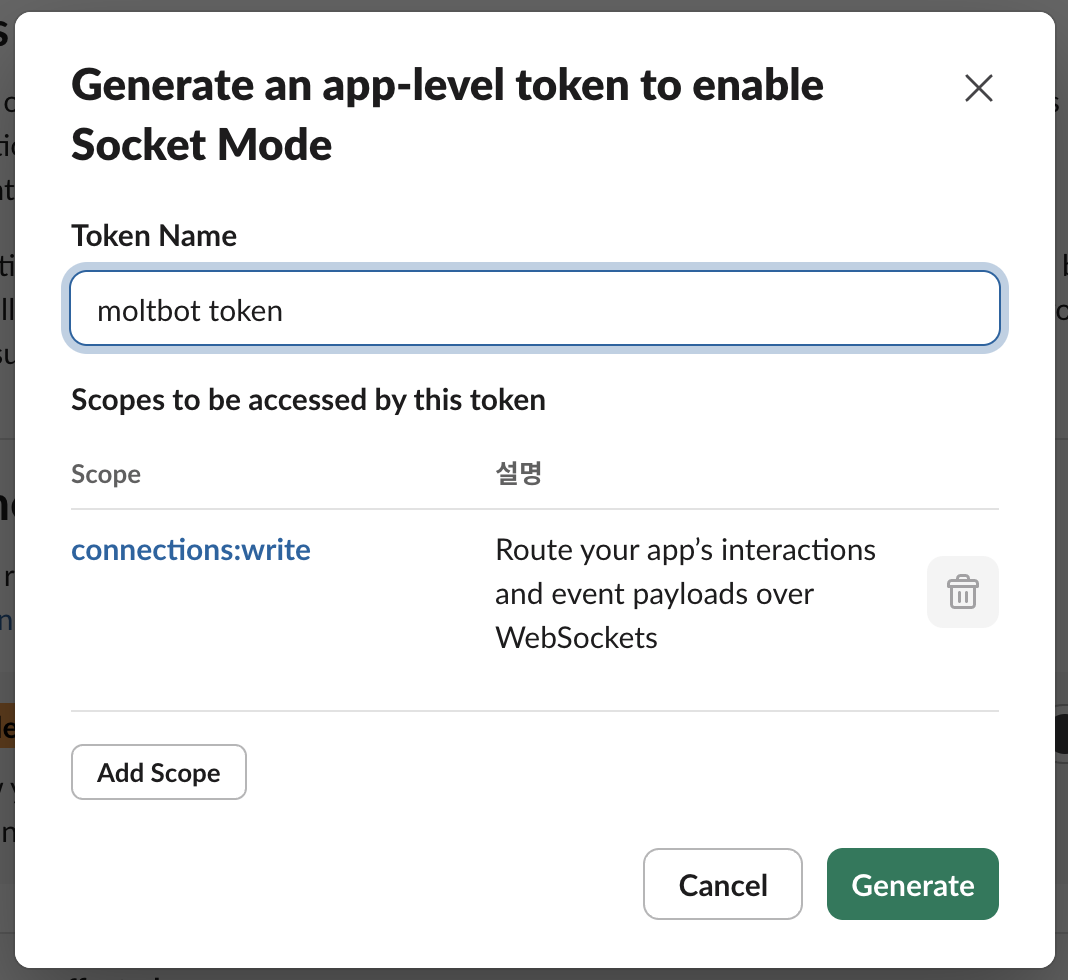Click the 'Socket Mode' title line
The width and height of the screenshot is (1068, 980).
click(x=202, y=145)
